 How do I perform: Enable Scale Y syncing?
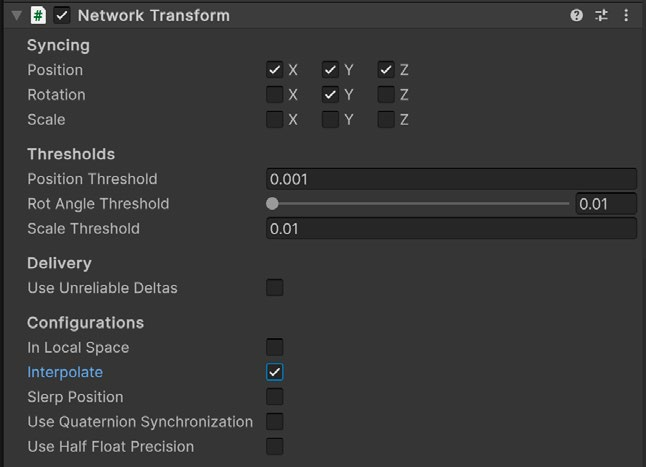click(x=330, y=119)
